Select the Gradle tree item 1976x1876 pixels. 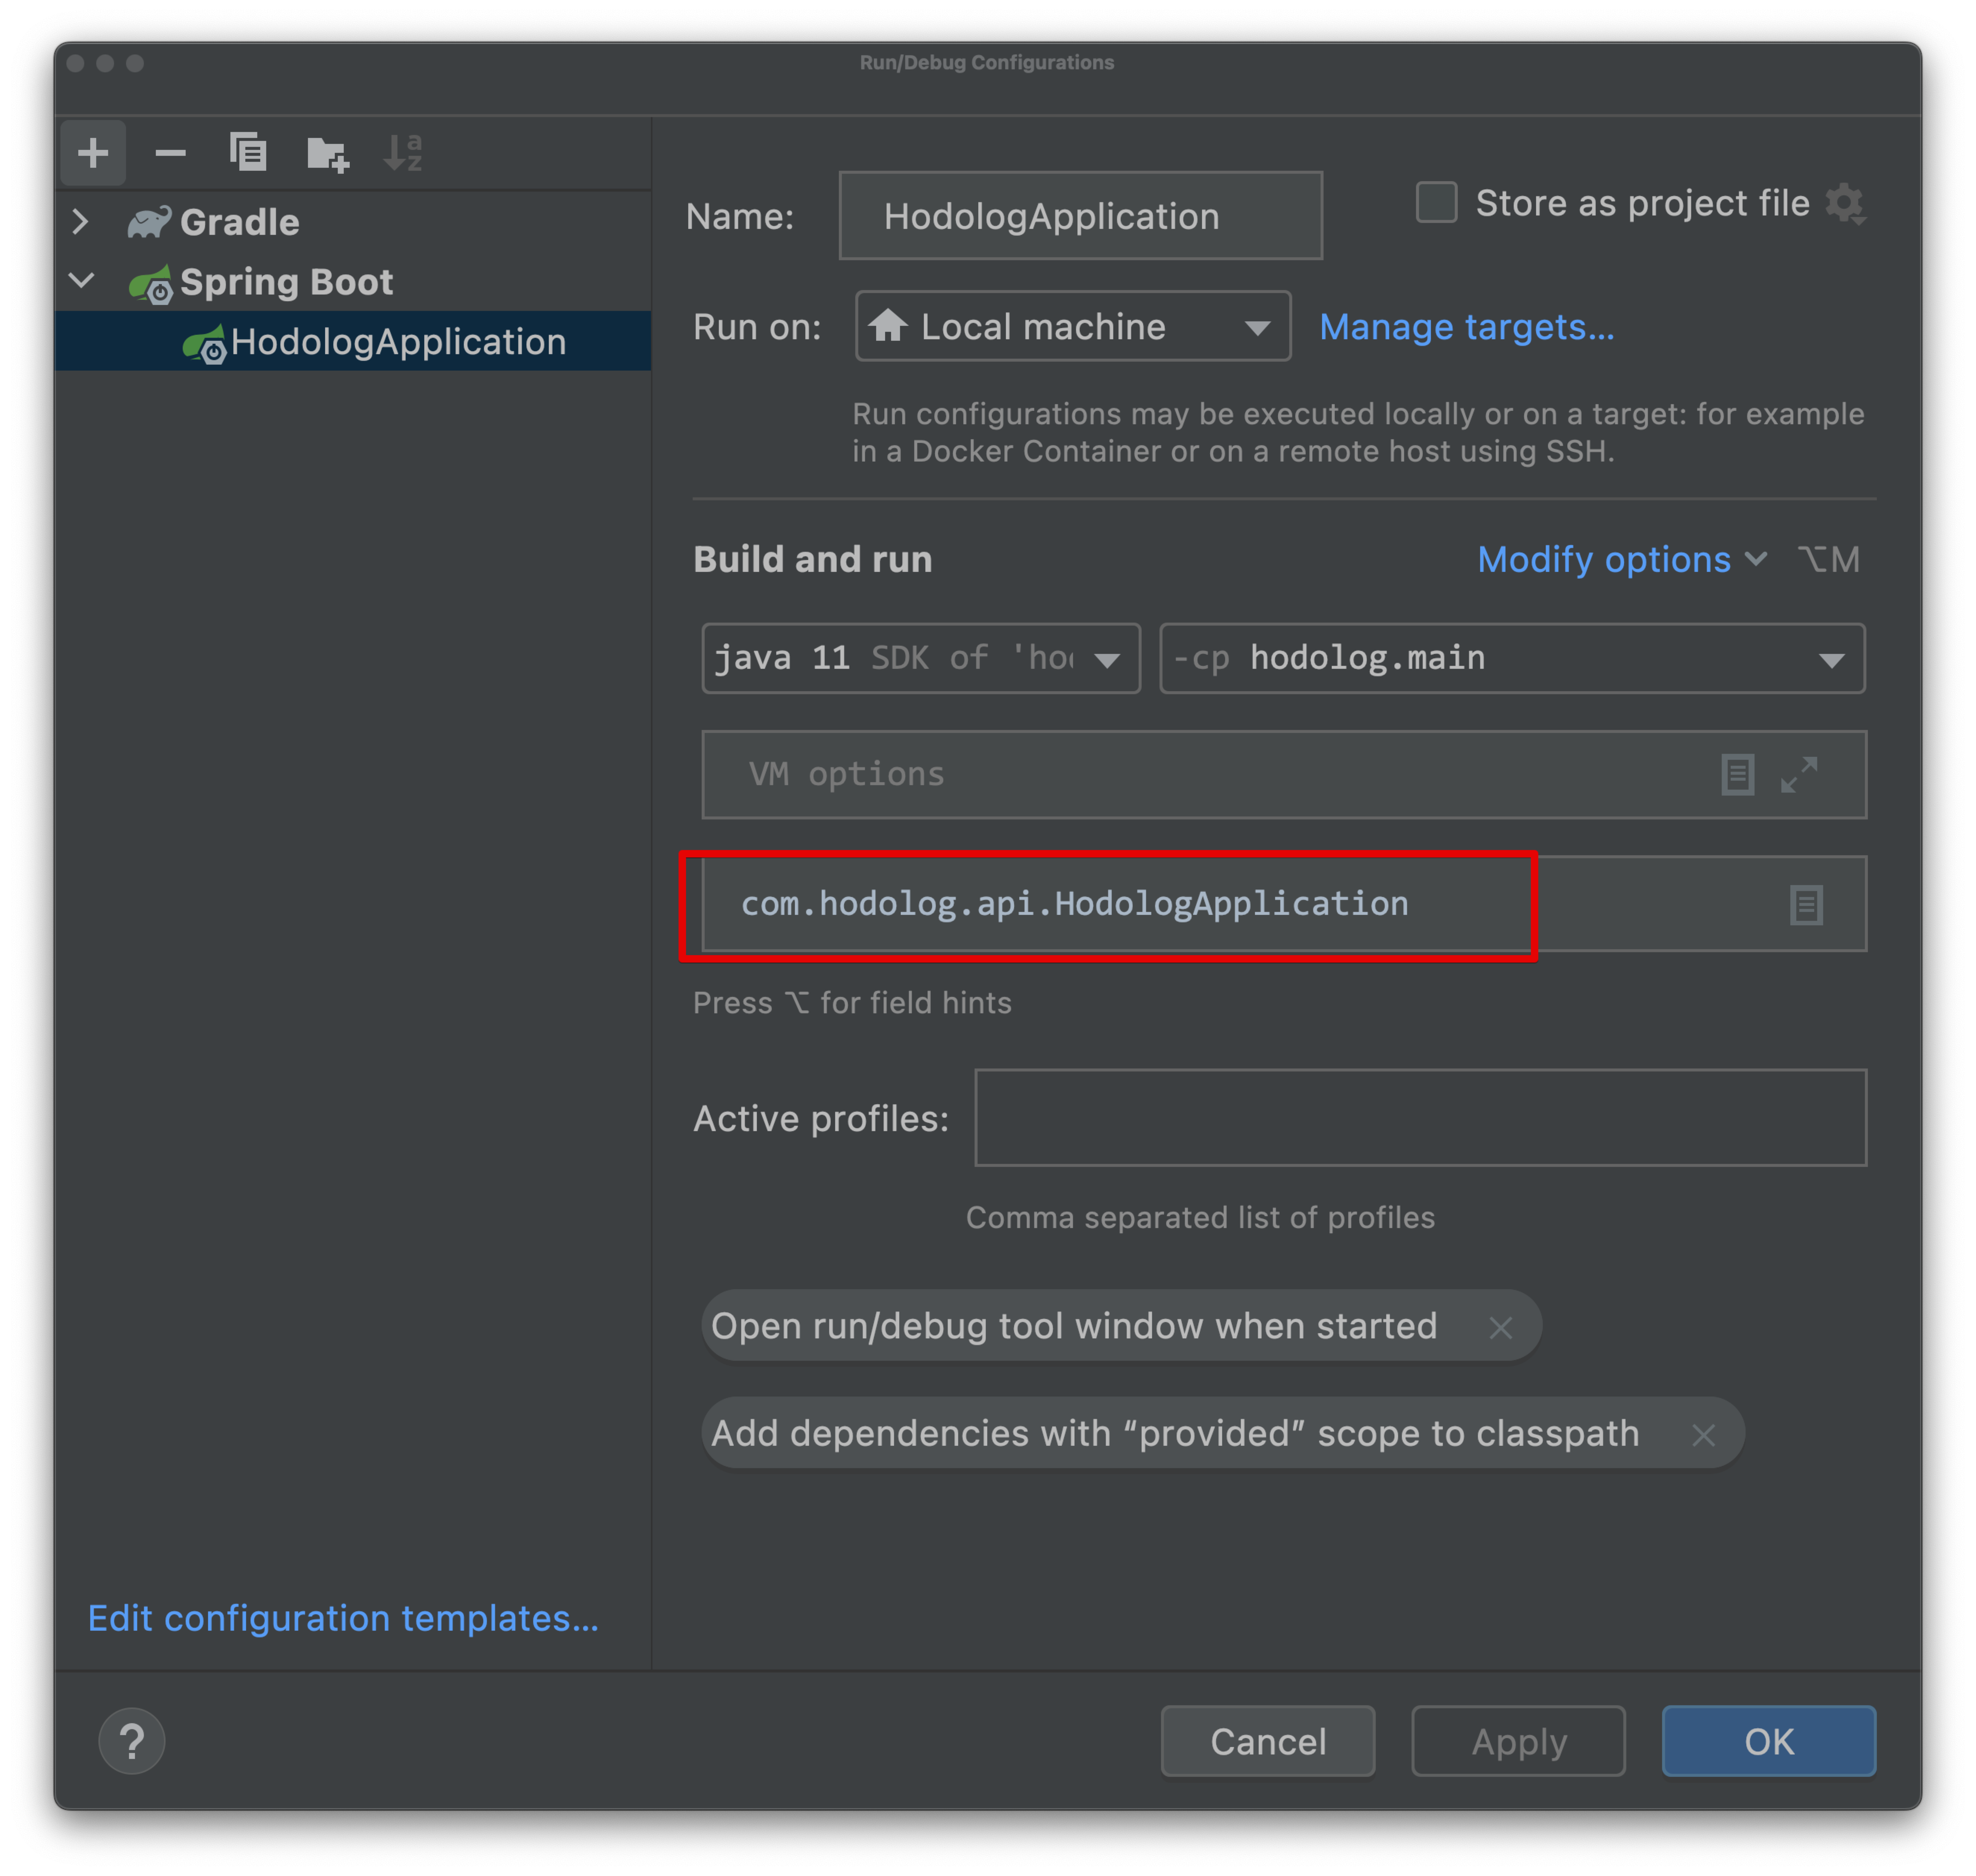pyautogui.click(x=353, y=222)
